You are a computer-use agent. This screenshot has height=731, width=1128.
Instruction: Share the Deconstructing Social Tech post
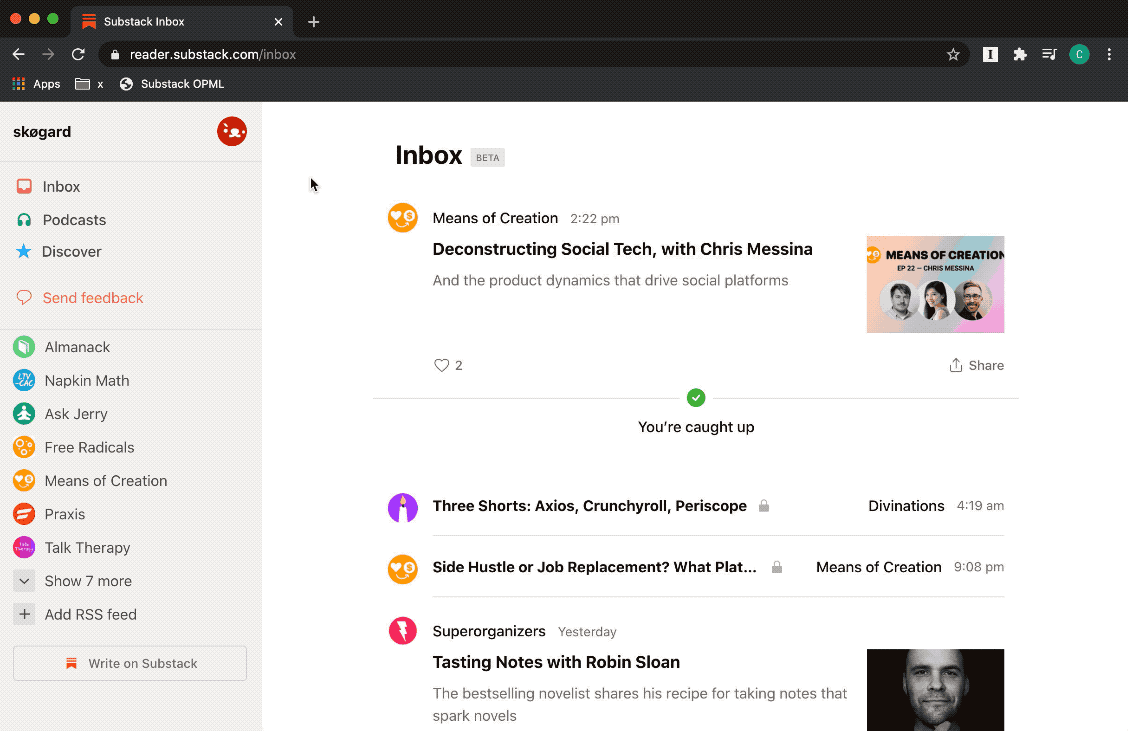(976, 366)
